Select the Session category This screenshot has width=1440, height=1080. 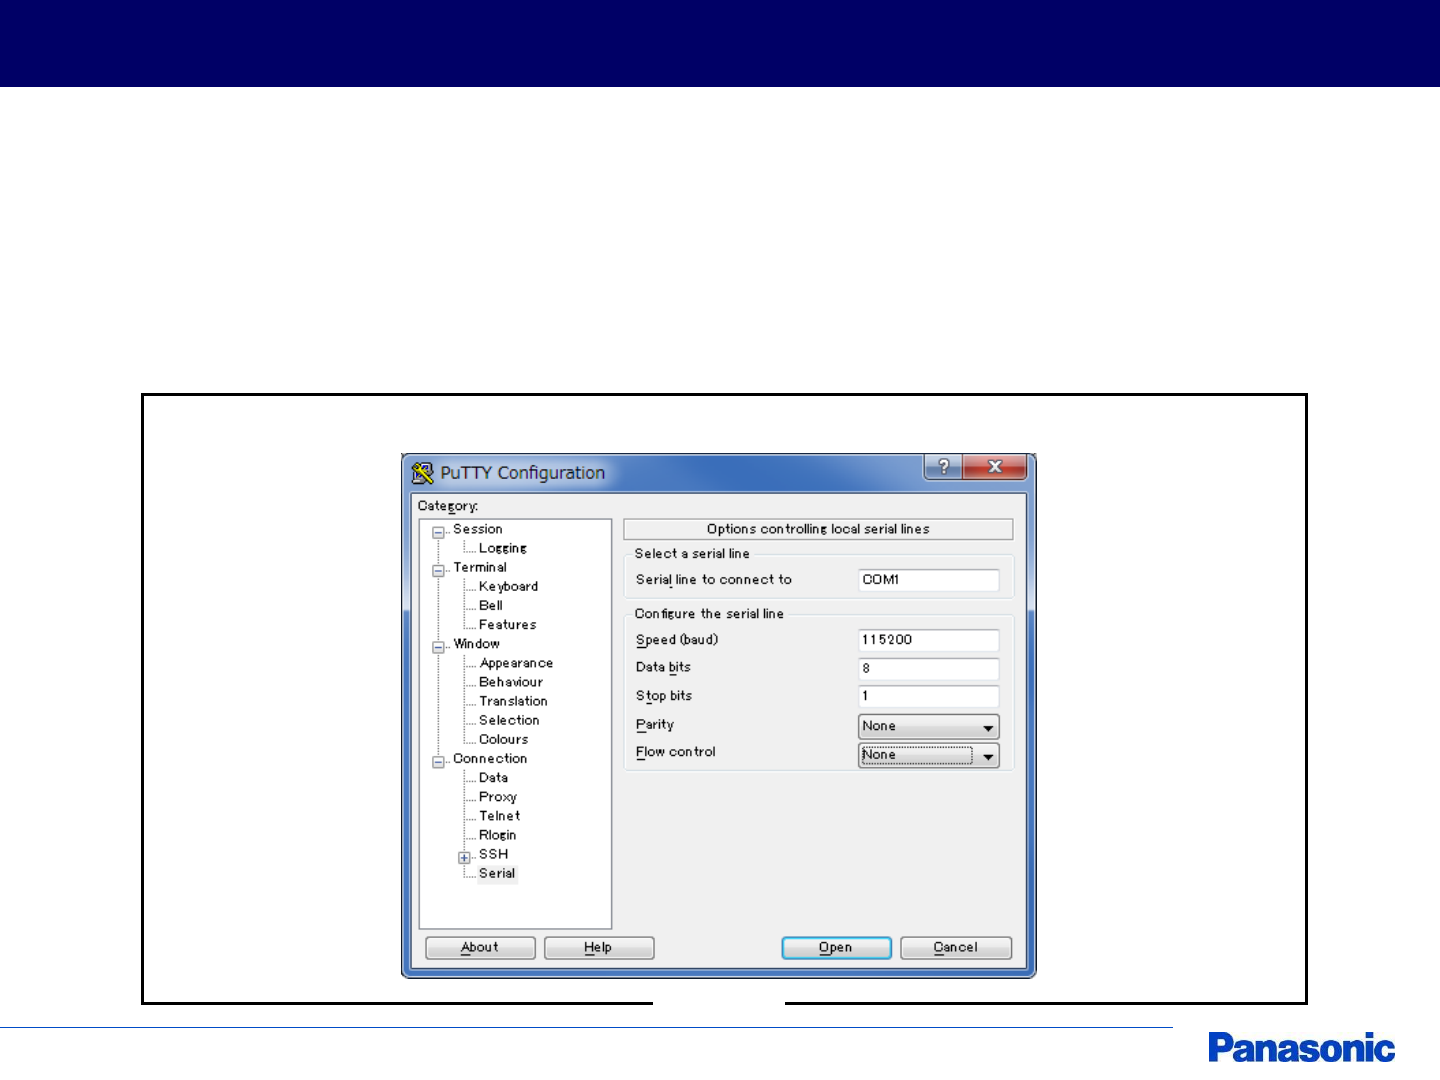coord(478,529)
